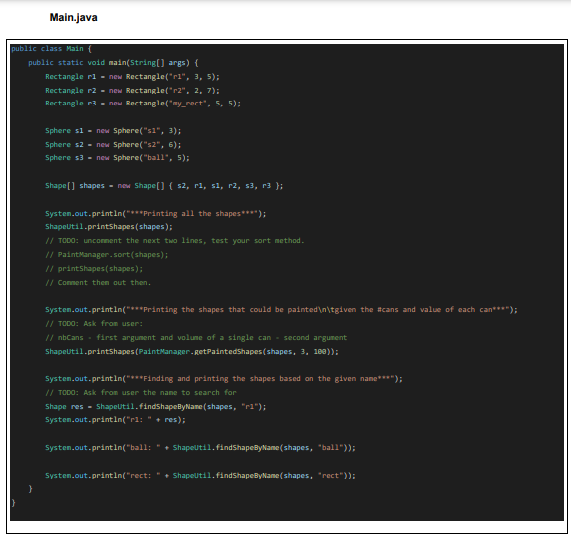
Task: Click the line 'public class Main {'
Action: coord(51,49)
